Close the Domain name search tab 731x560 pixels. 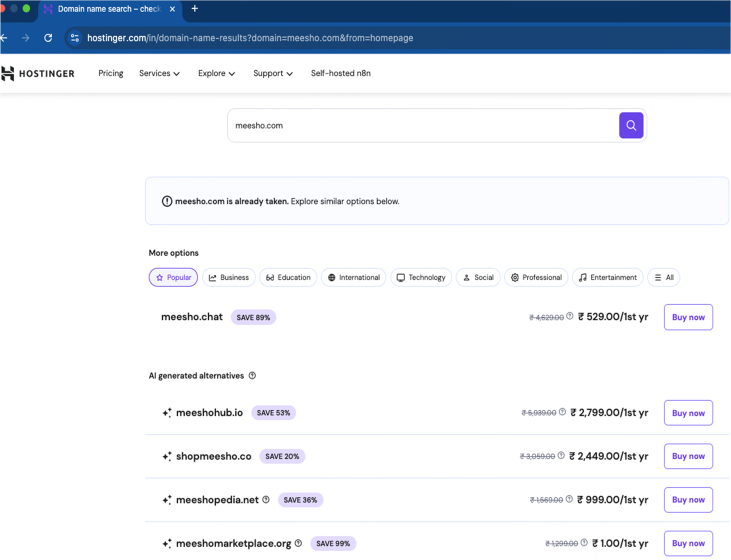coord(172,9)
